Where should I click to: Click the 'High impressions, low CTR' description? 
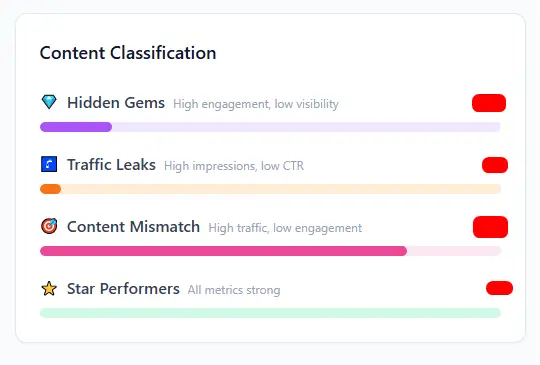pos(234,166)
